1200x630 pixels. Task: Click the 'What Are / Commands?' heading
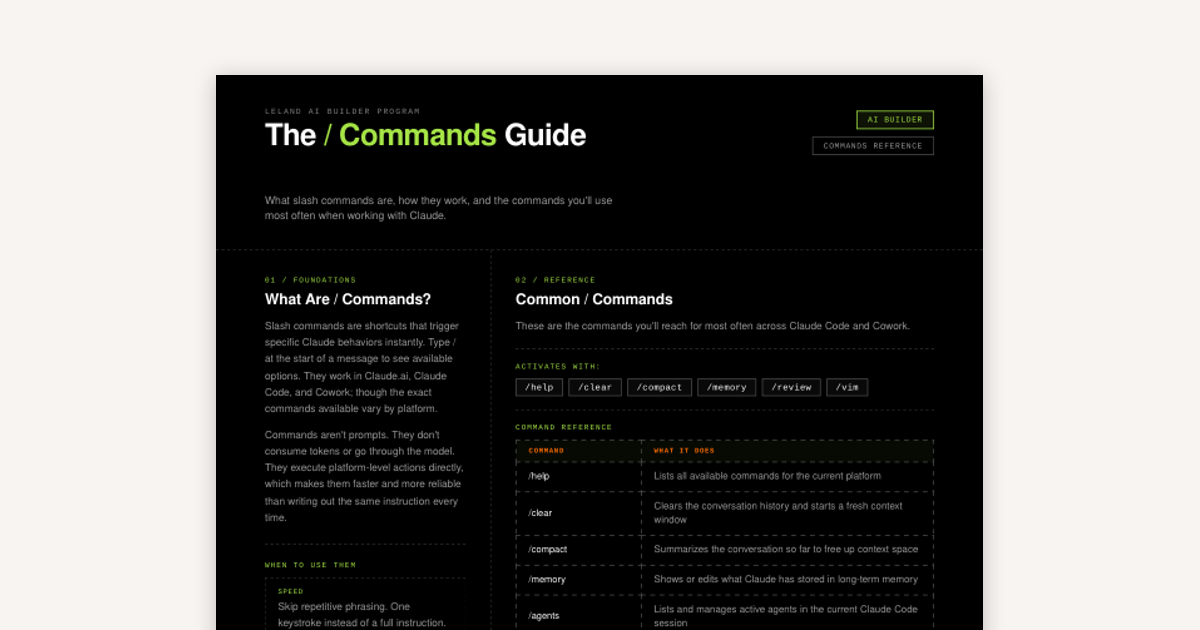(348, 299)
